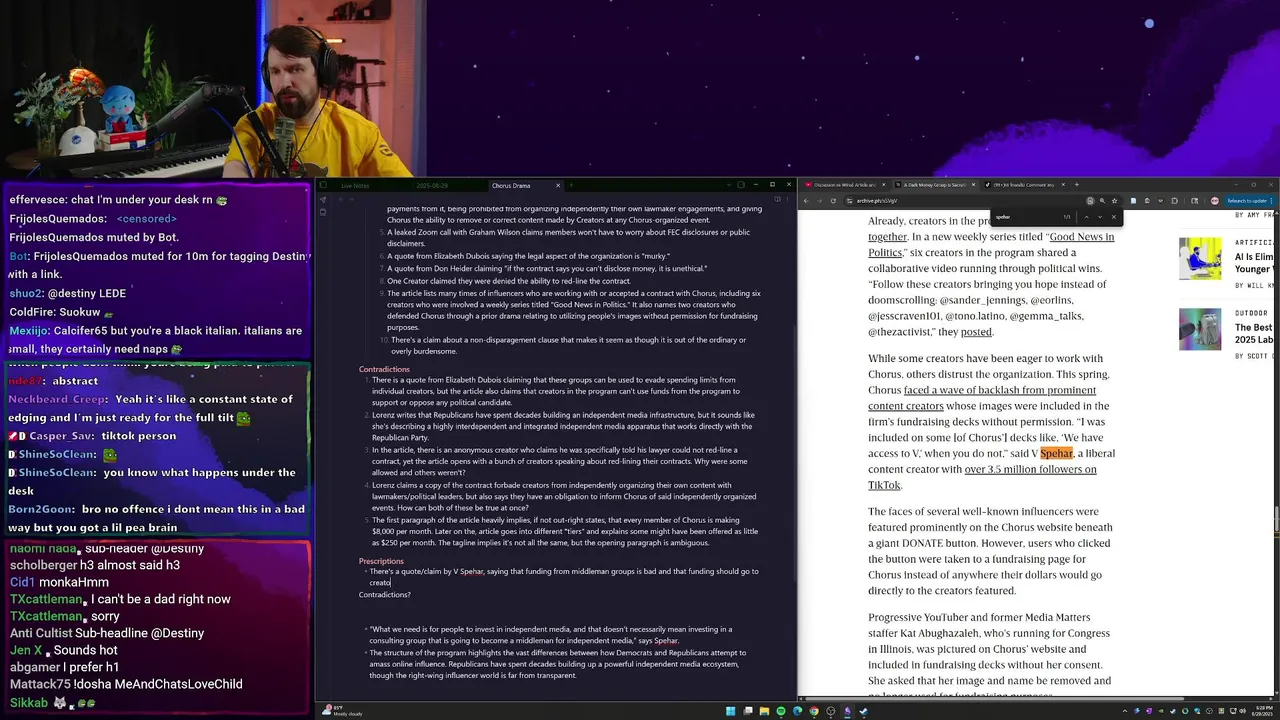This screenshot has width=1280, height=720.
Task: Switch to the Live Notes tab in Obsidian
Action: pos(355,185)
